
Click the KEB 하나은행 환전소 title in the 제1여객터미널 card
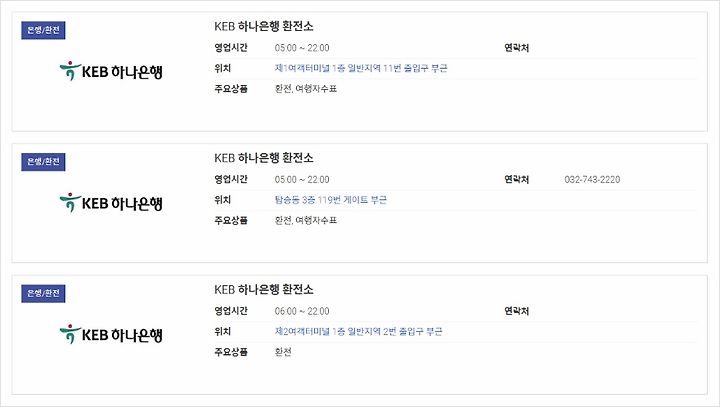coord(264,26)
